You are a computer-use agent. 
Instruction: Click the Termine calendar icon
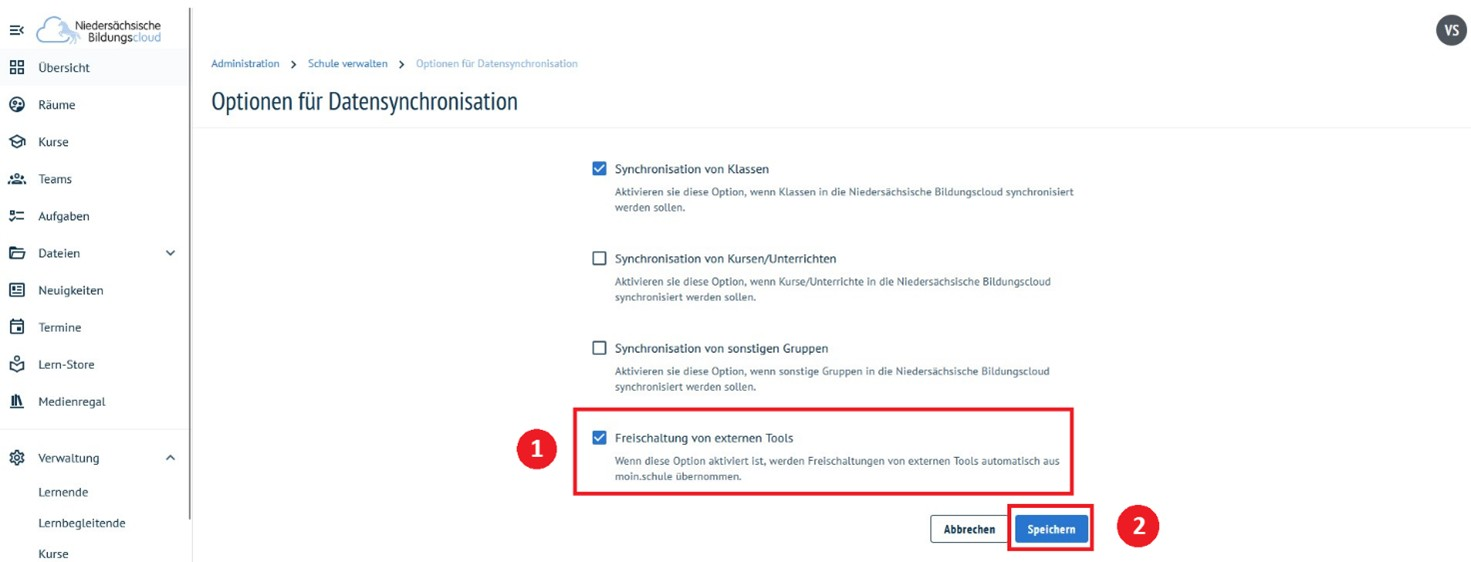coord(17,327)
